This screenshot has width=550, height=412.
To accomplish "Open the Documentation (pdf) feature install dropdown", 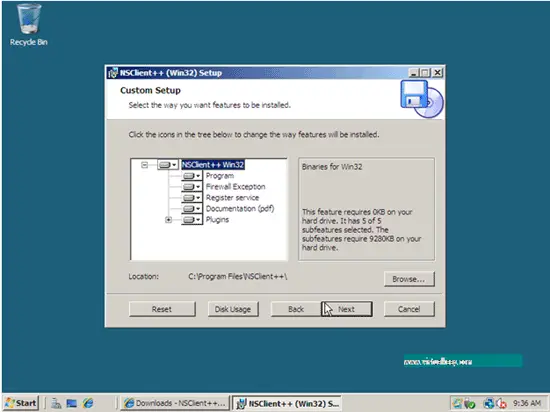I will coord(192,209).
